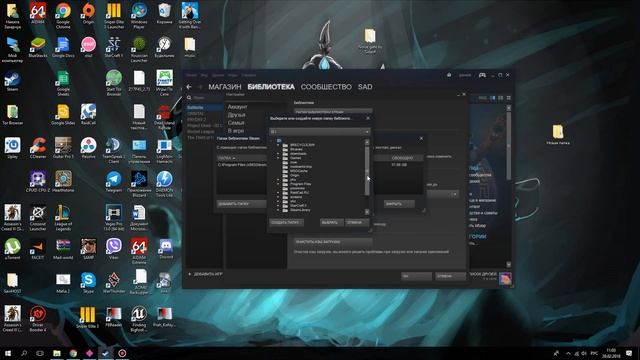Select В игре in the settings sidebar
Image resolution: width=640 pixels, height=360 pixels.
[236, 131]
